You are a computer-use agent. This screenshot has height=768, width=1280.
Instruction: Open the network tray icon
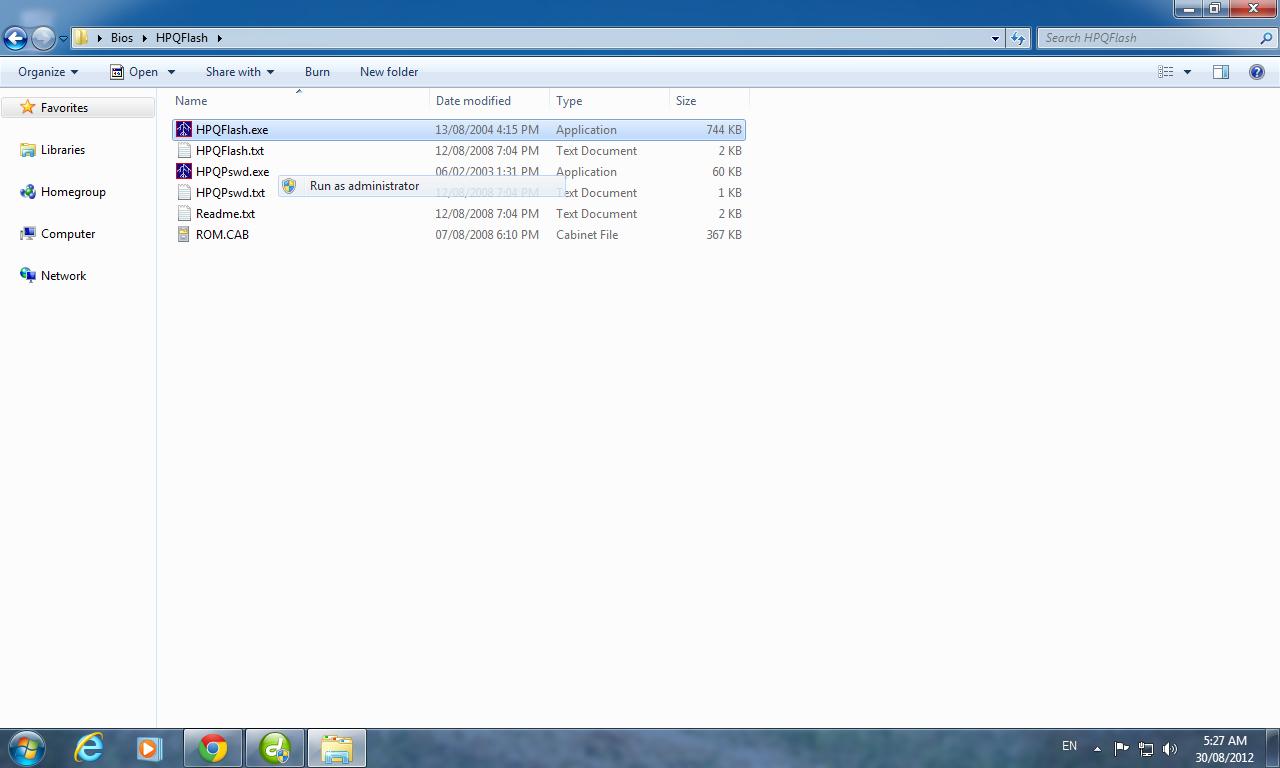(1146, 749)
